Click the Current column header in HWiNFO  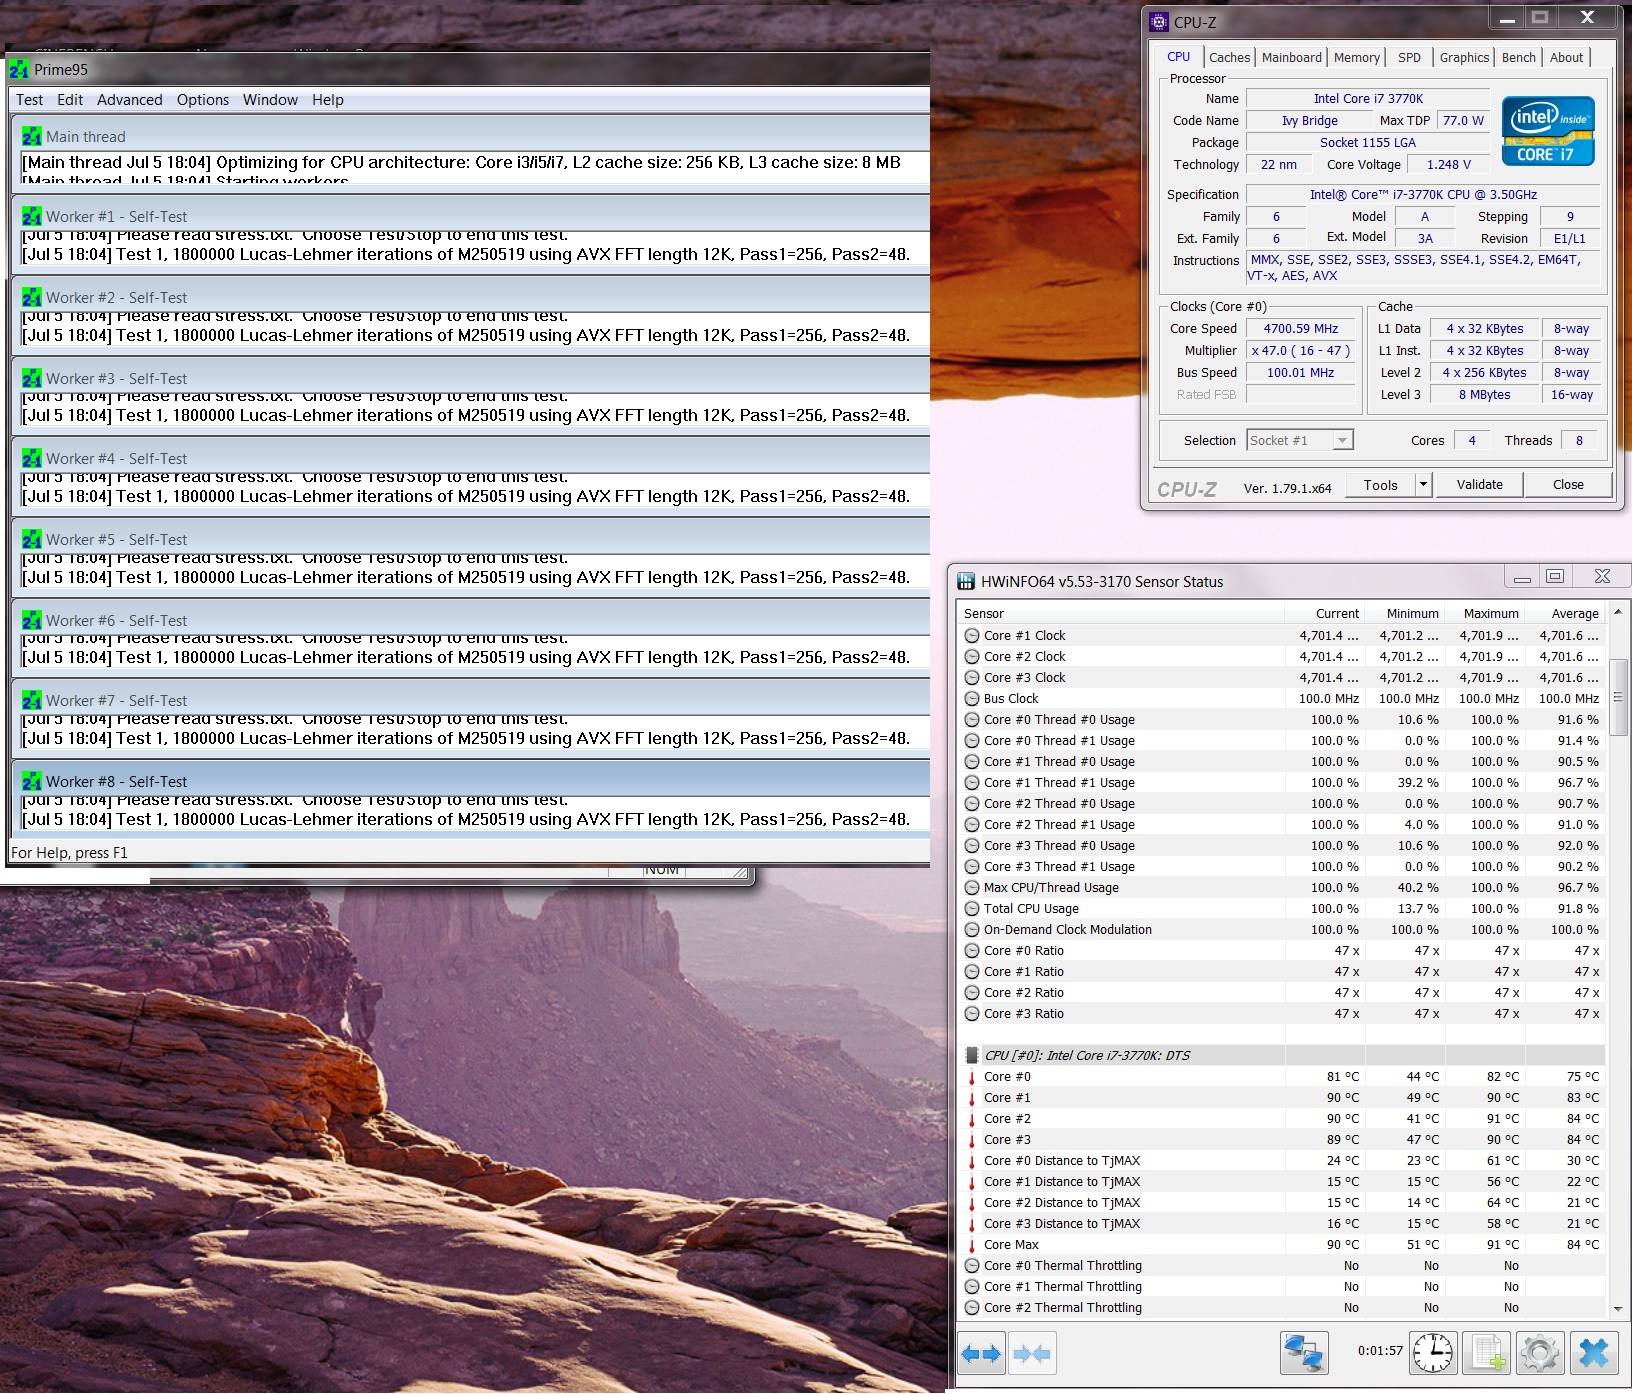tap(1324, 614)
